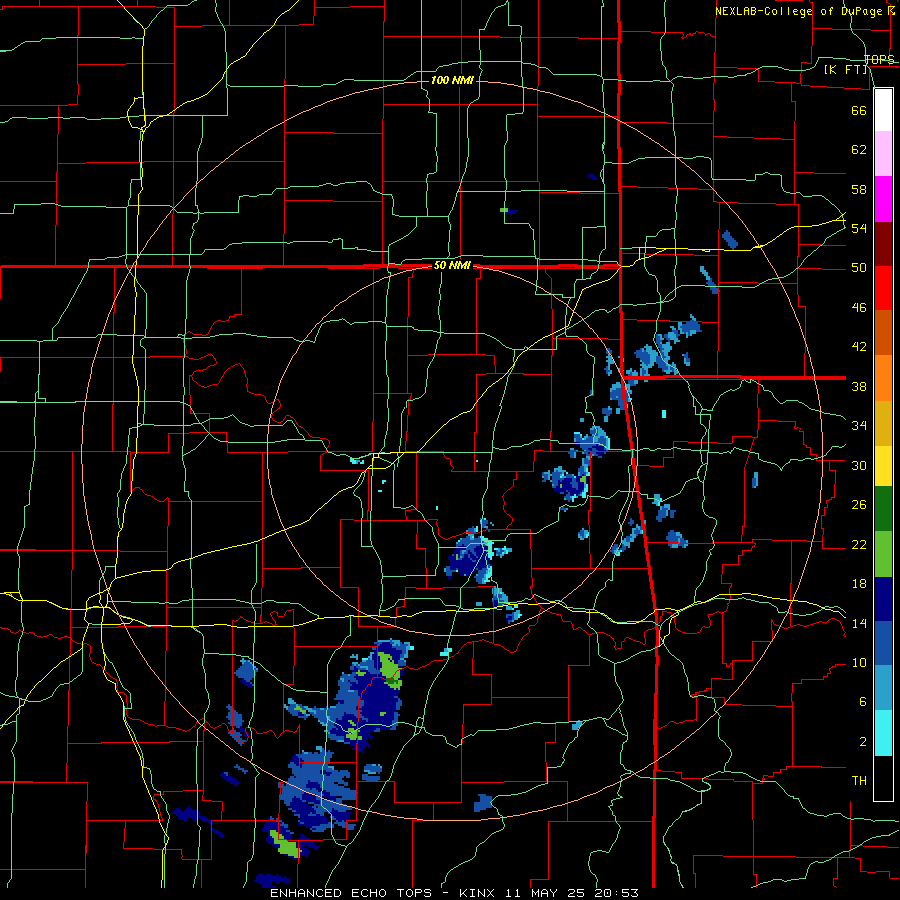Click the navy blue legend swatch

[883, 599]
